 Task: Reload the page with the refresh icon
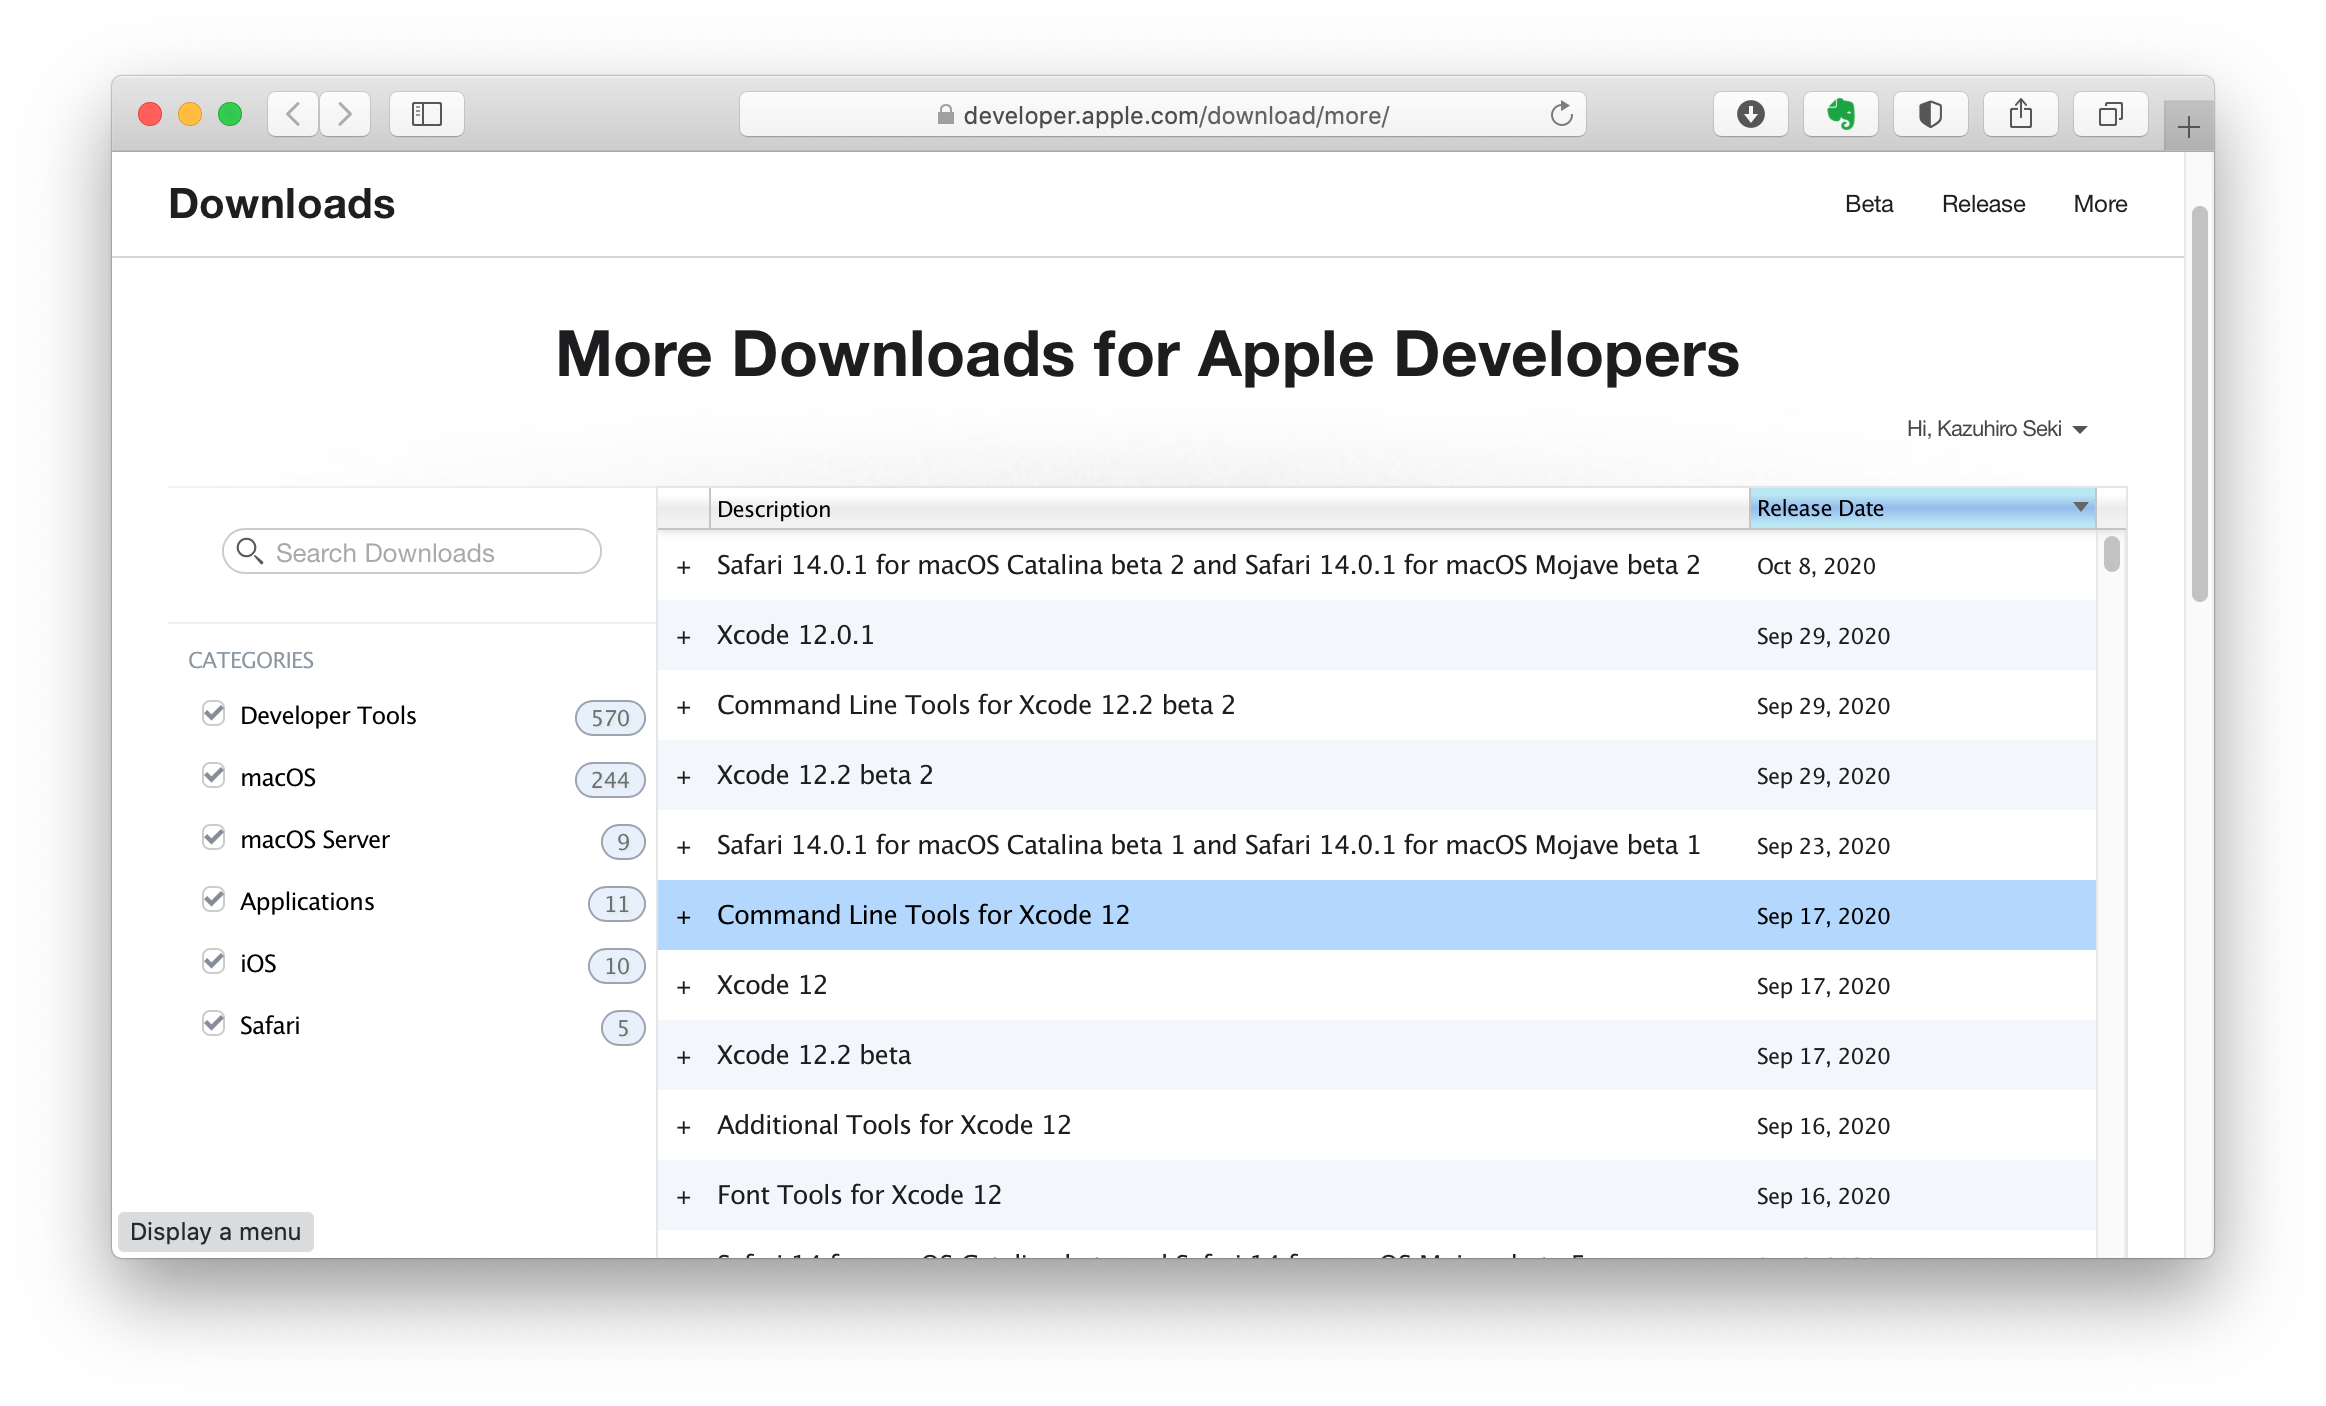1561,114
